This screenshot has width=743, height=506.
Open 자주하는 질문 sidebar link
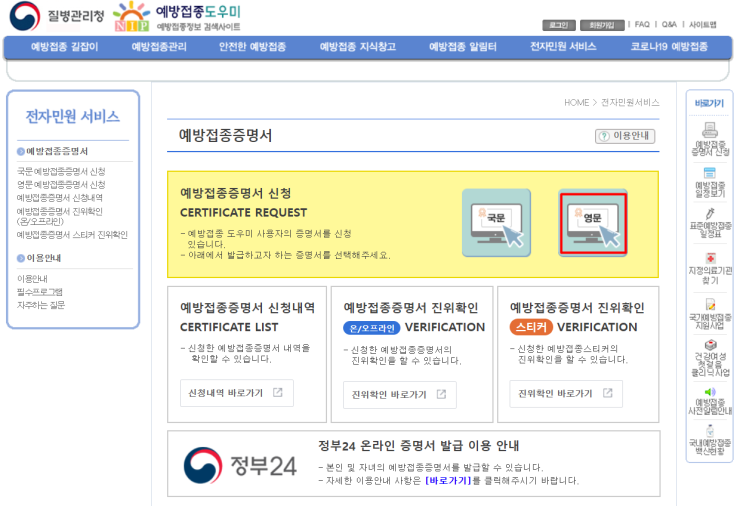[41, 305]
